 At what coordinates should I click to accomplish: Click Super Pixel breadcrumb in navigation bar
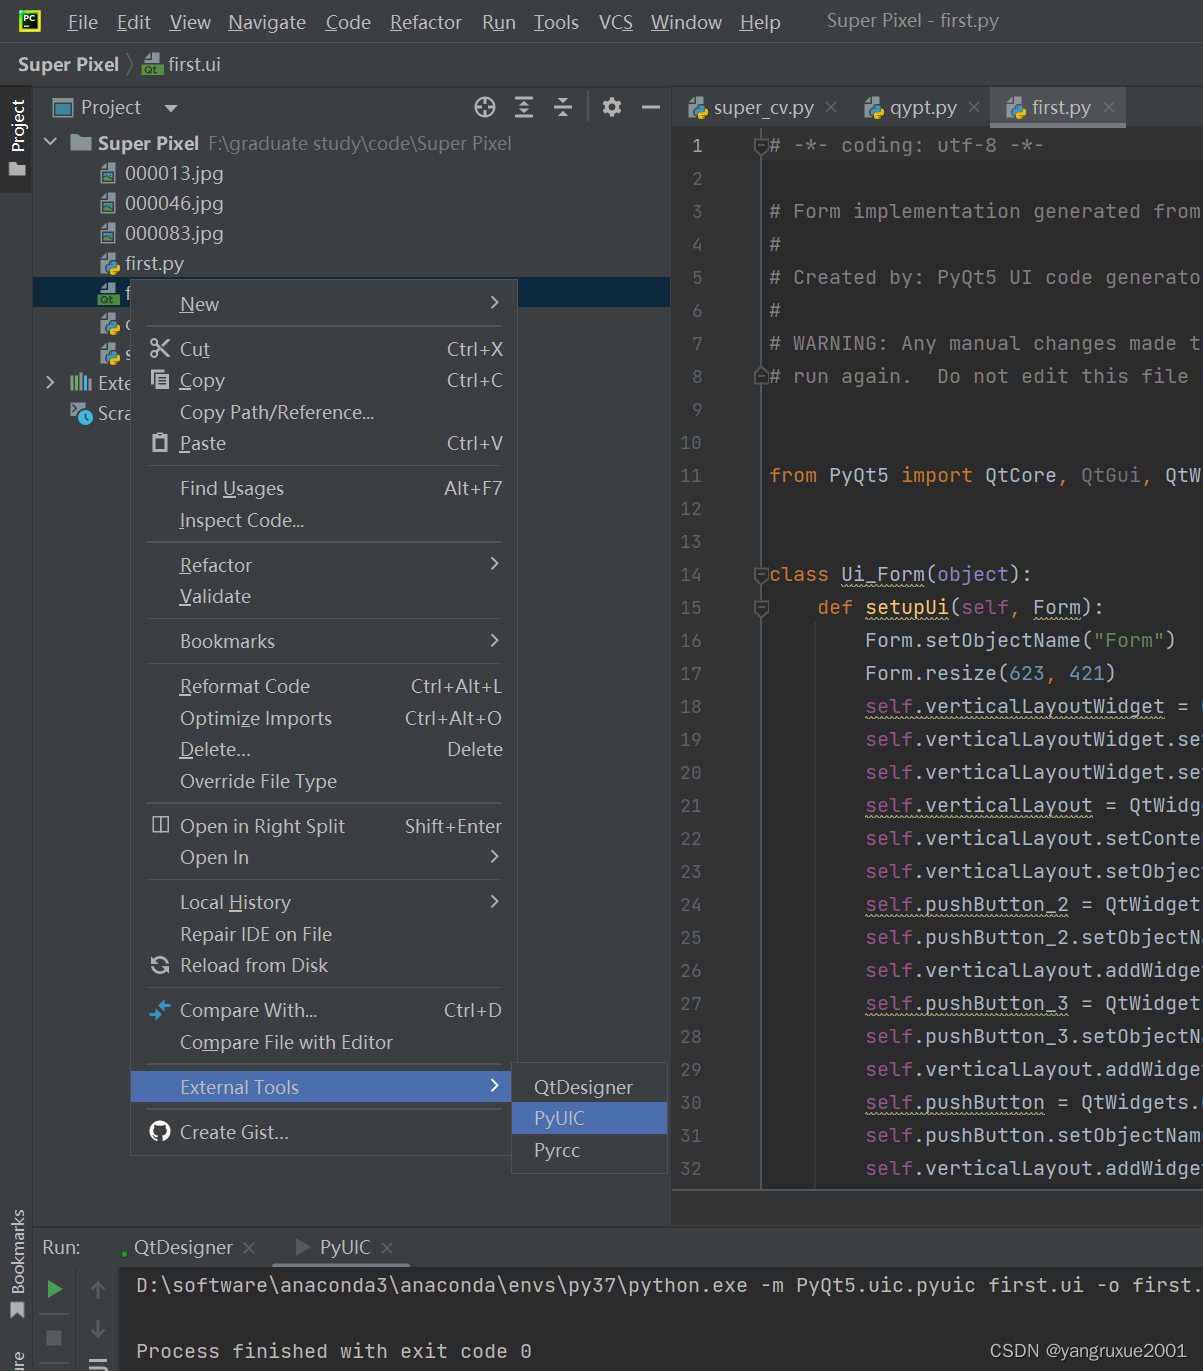coord(68,64)
